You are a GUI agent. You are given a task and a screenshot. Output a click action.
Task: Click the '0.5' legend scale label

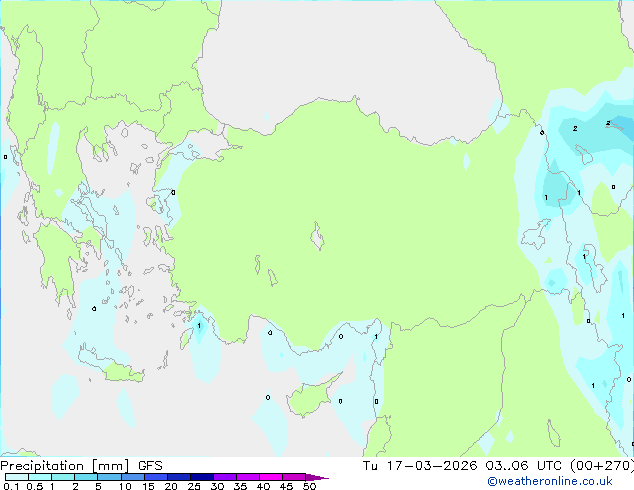(x=34, y=486)
